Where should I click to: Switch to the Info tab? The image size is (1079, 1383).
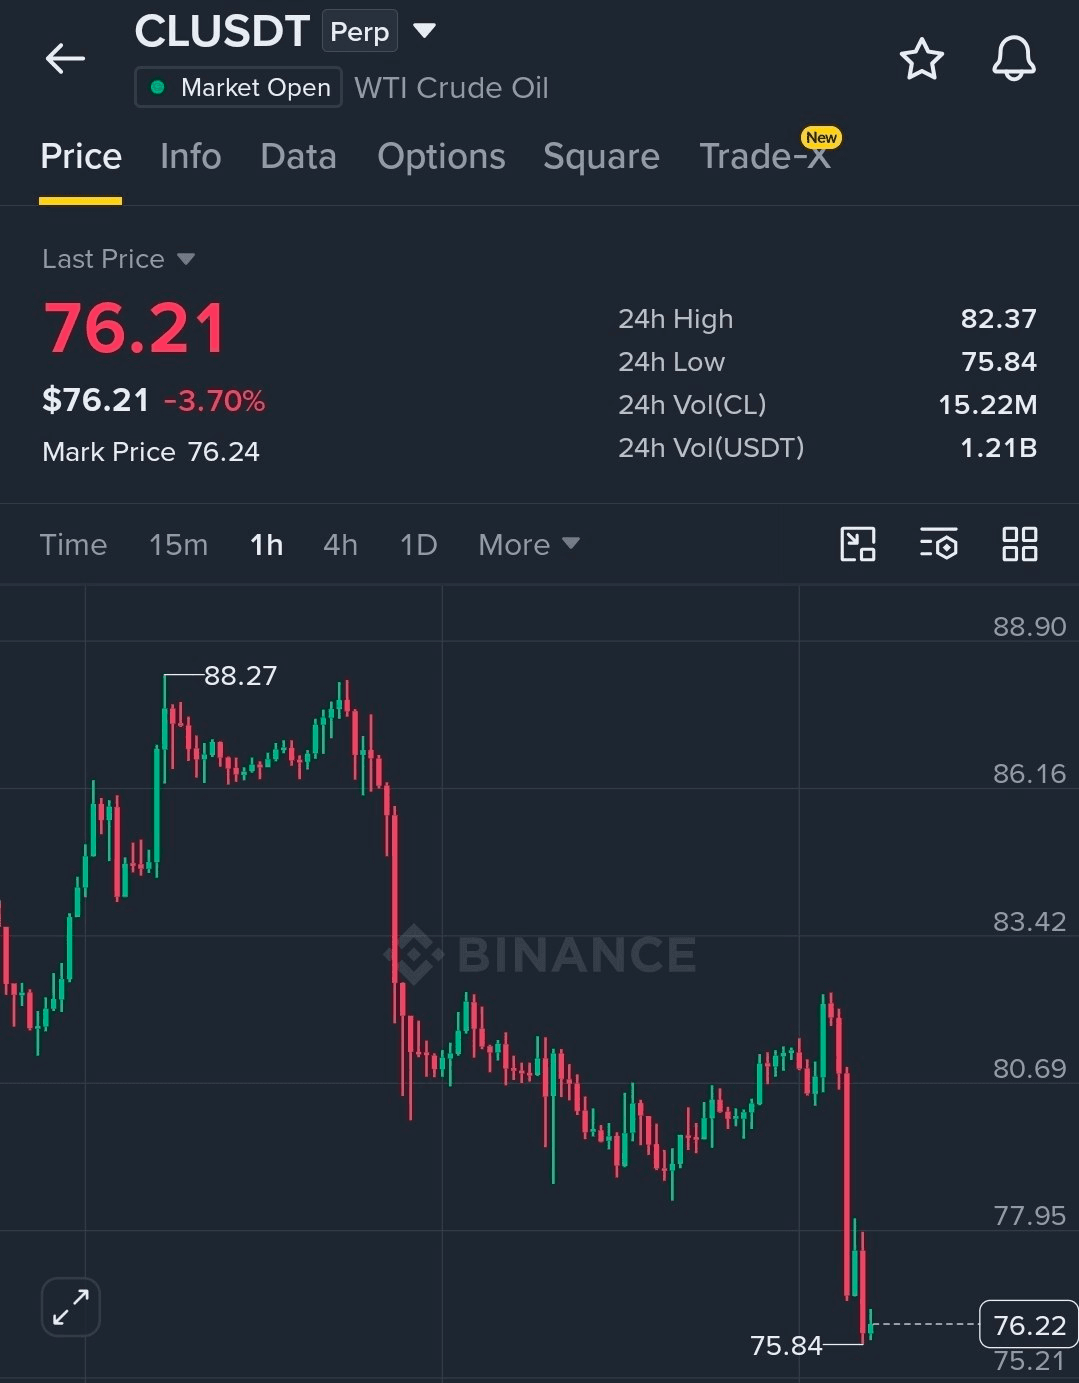click(x=190, y=156)
